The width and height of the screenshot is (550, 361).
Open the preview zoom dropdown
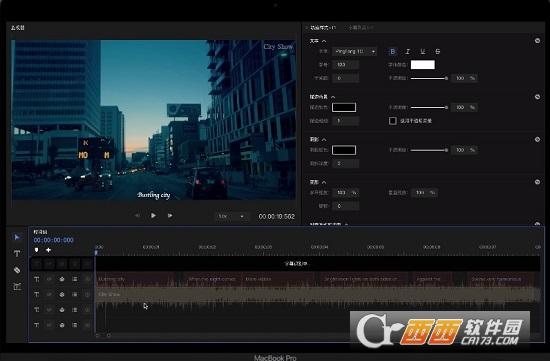coord(231,216)
